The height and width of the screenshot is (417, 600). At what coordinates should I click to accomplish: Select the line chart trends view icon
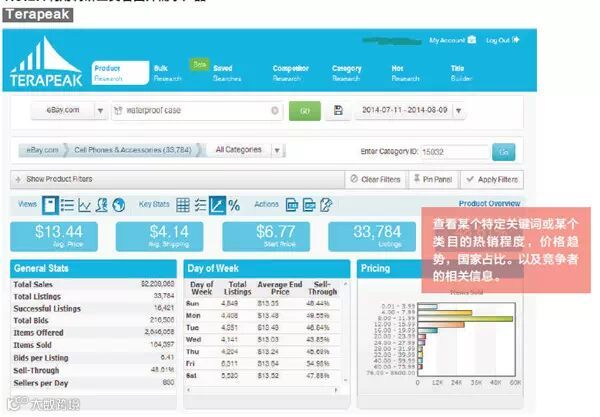(85, 205)
